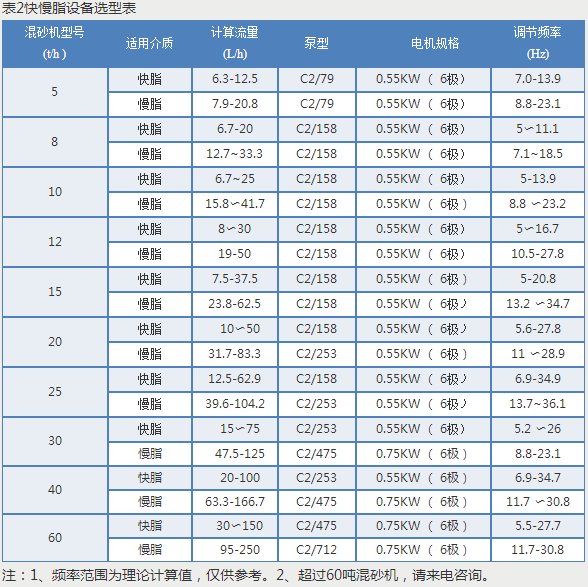Select the 调节频率 (Hz) header
Screen dimensions: 588x587
pyautogui.click(x=538, y=44)
